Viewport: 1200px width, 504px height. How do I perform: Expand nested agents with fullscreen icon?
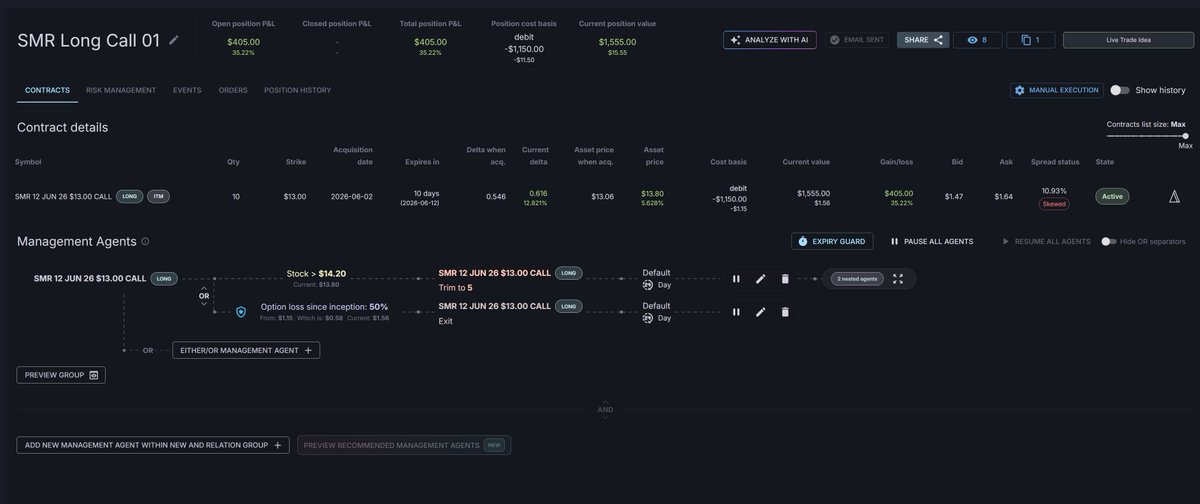tap(897, 279)
